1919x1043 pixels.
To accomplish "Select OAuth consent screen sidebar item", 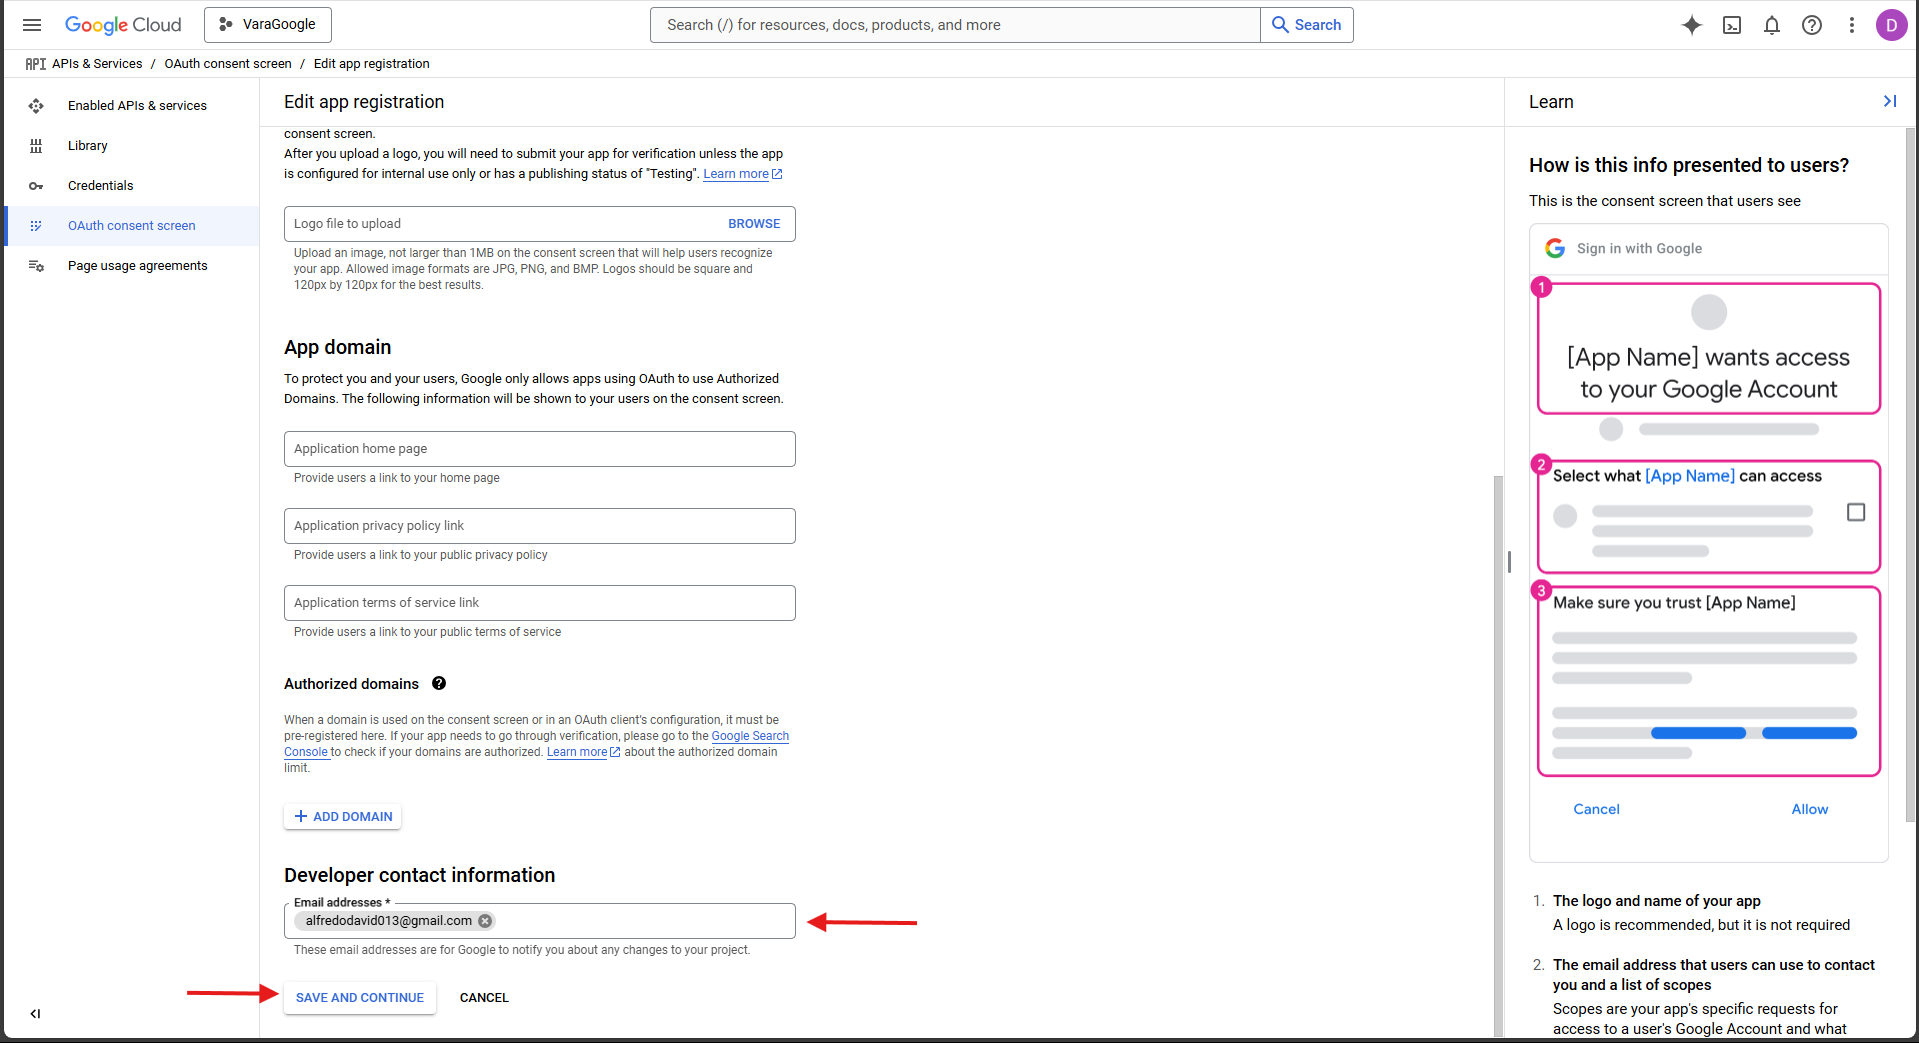I will click(132, 226).
